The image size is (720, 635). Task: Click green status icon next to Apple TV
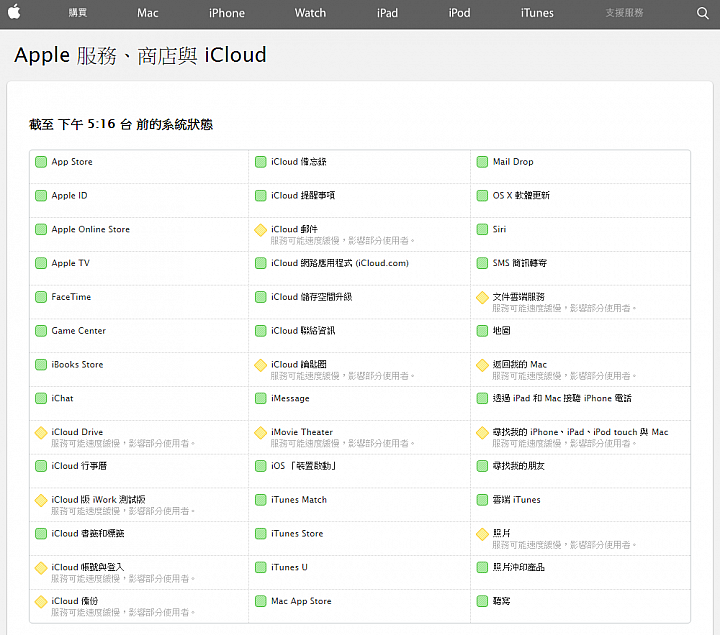pos(41,263)
